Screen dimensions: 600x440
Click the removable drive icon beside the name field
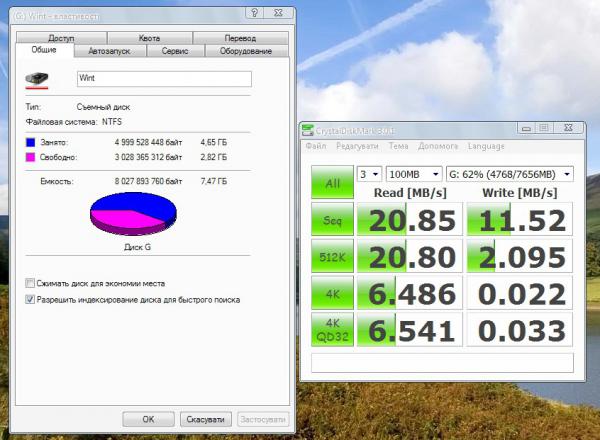pyautogui.click(x=37, y=77)
